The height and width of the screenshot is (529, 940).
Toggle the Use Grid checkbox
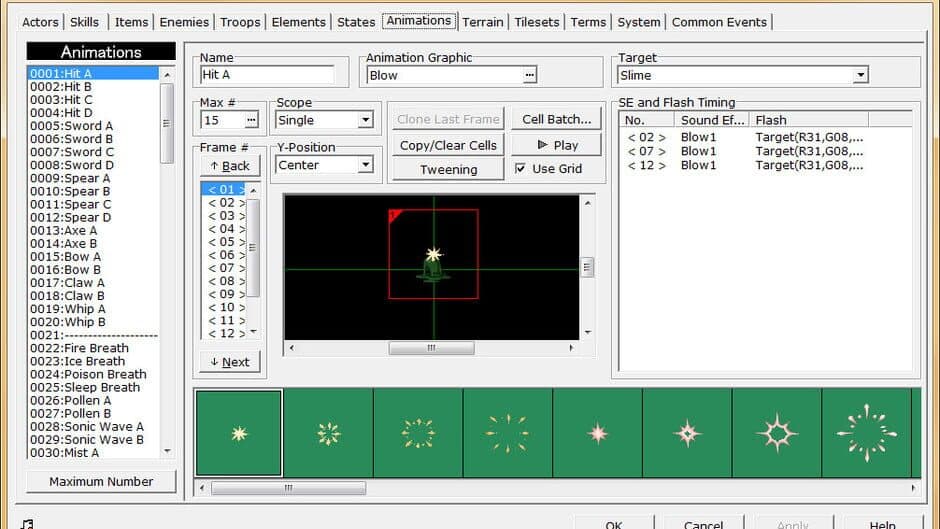[x=520, y=169]
